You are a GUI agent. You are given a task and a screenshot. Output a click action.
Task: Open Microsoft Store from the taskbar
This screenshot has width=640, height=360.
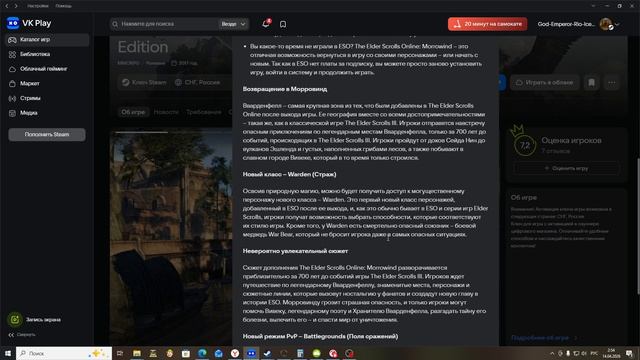[186, 353]
